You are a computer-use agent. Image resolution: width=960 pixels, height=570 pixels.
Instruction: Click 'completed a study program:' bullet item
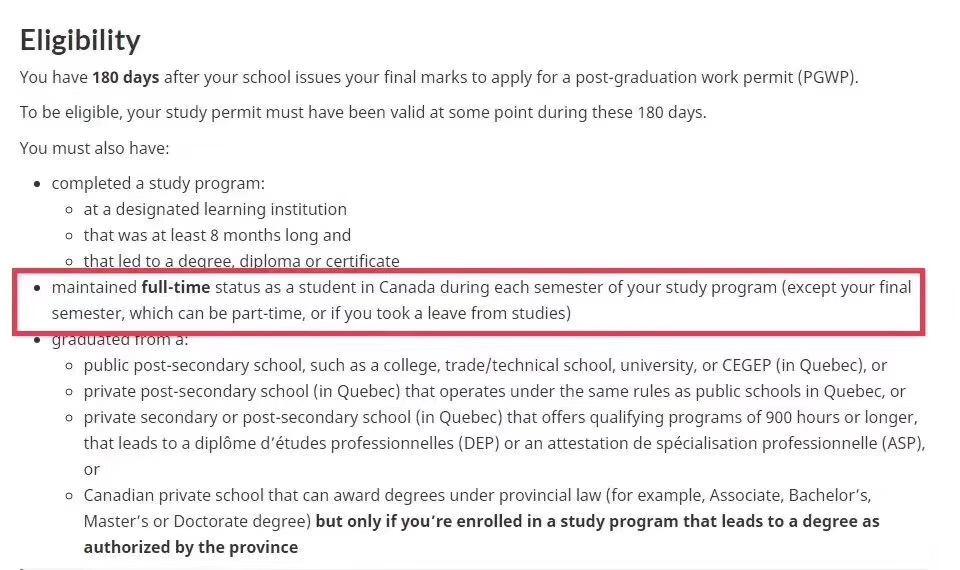click(x=158, y=184)
